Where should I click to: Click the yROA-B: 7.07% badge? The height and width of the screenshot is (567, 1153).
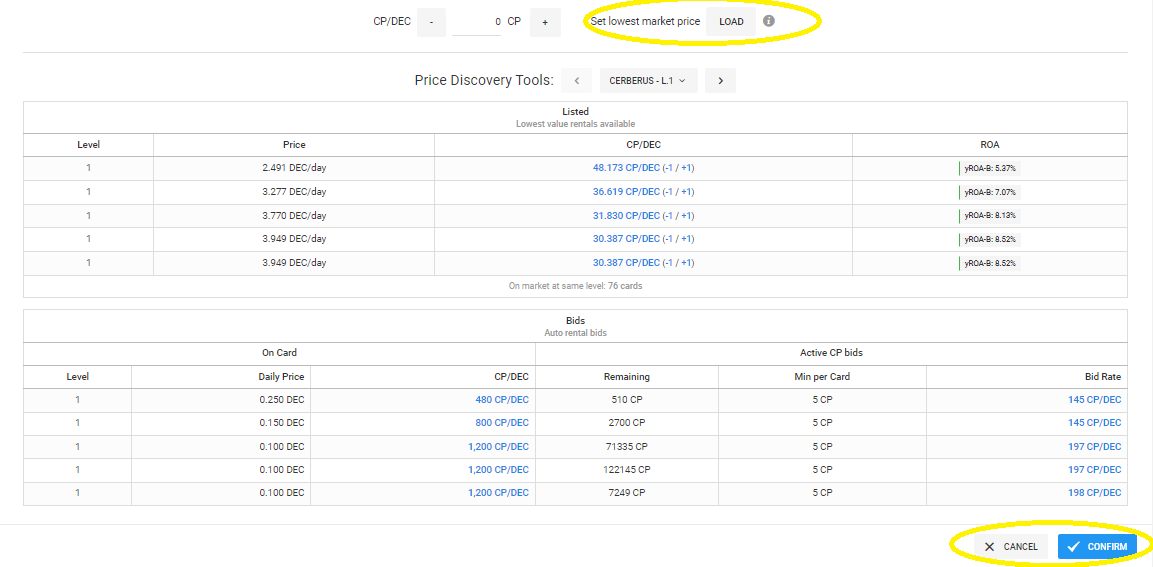click(x=990, y=193)
